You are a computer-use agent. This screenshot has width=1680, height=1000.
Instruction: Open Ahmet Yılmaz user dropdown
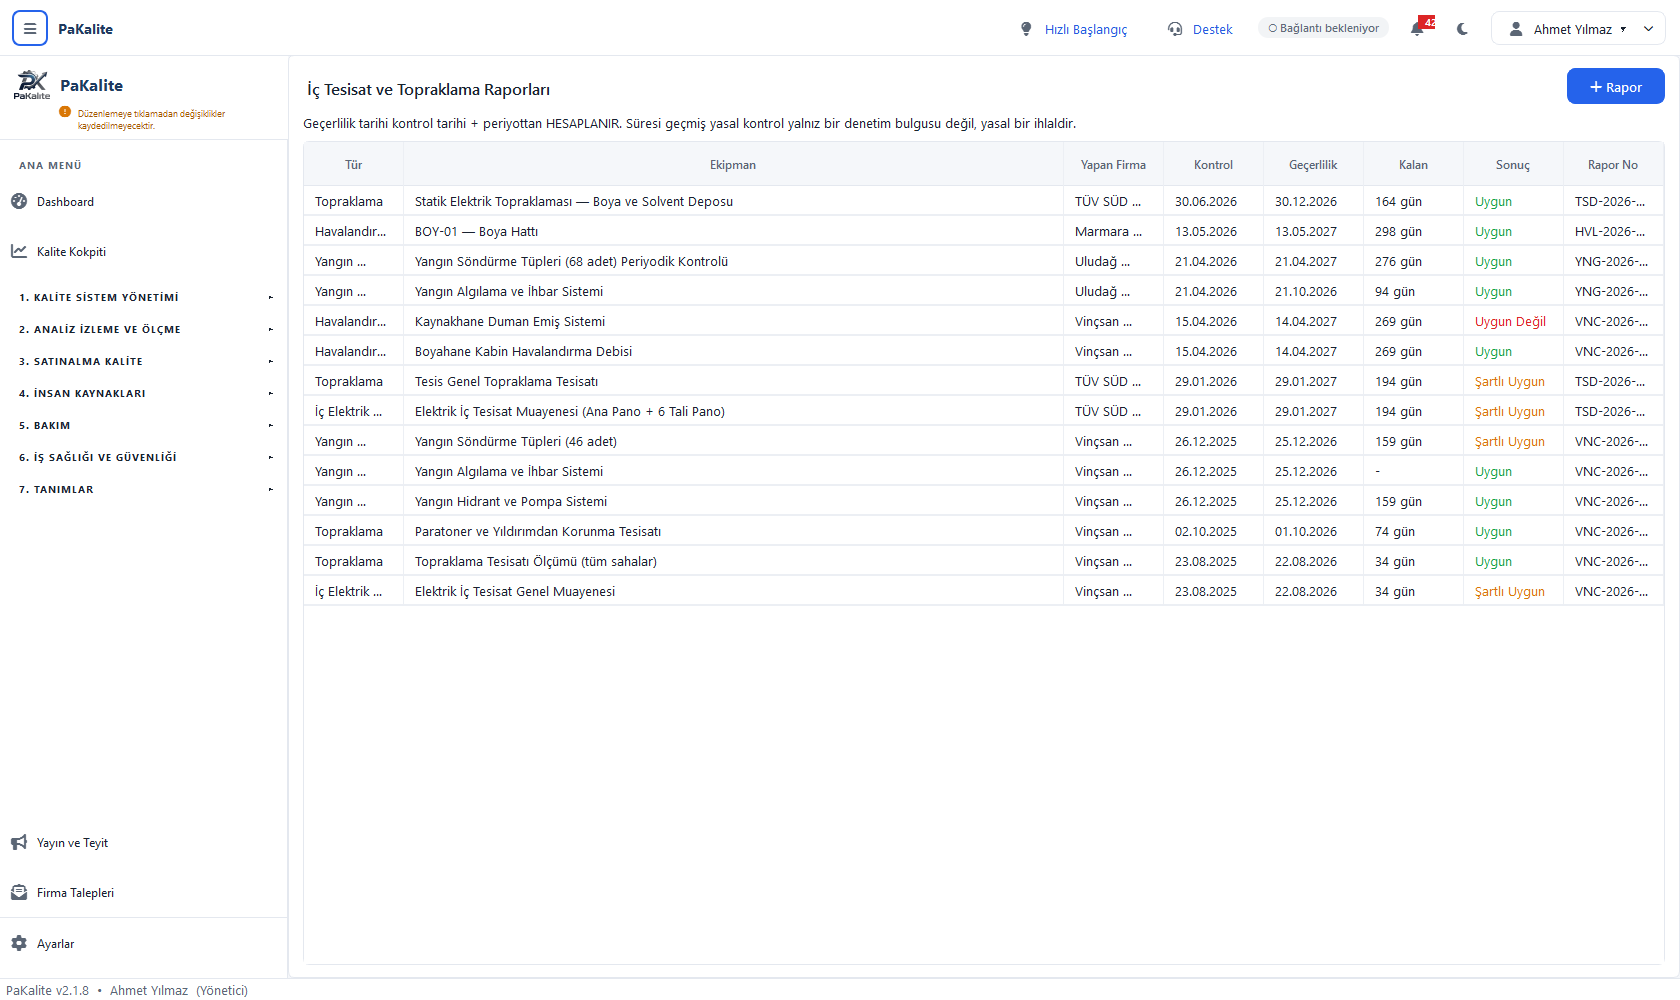tap(1578, 29)
